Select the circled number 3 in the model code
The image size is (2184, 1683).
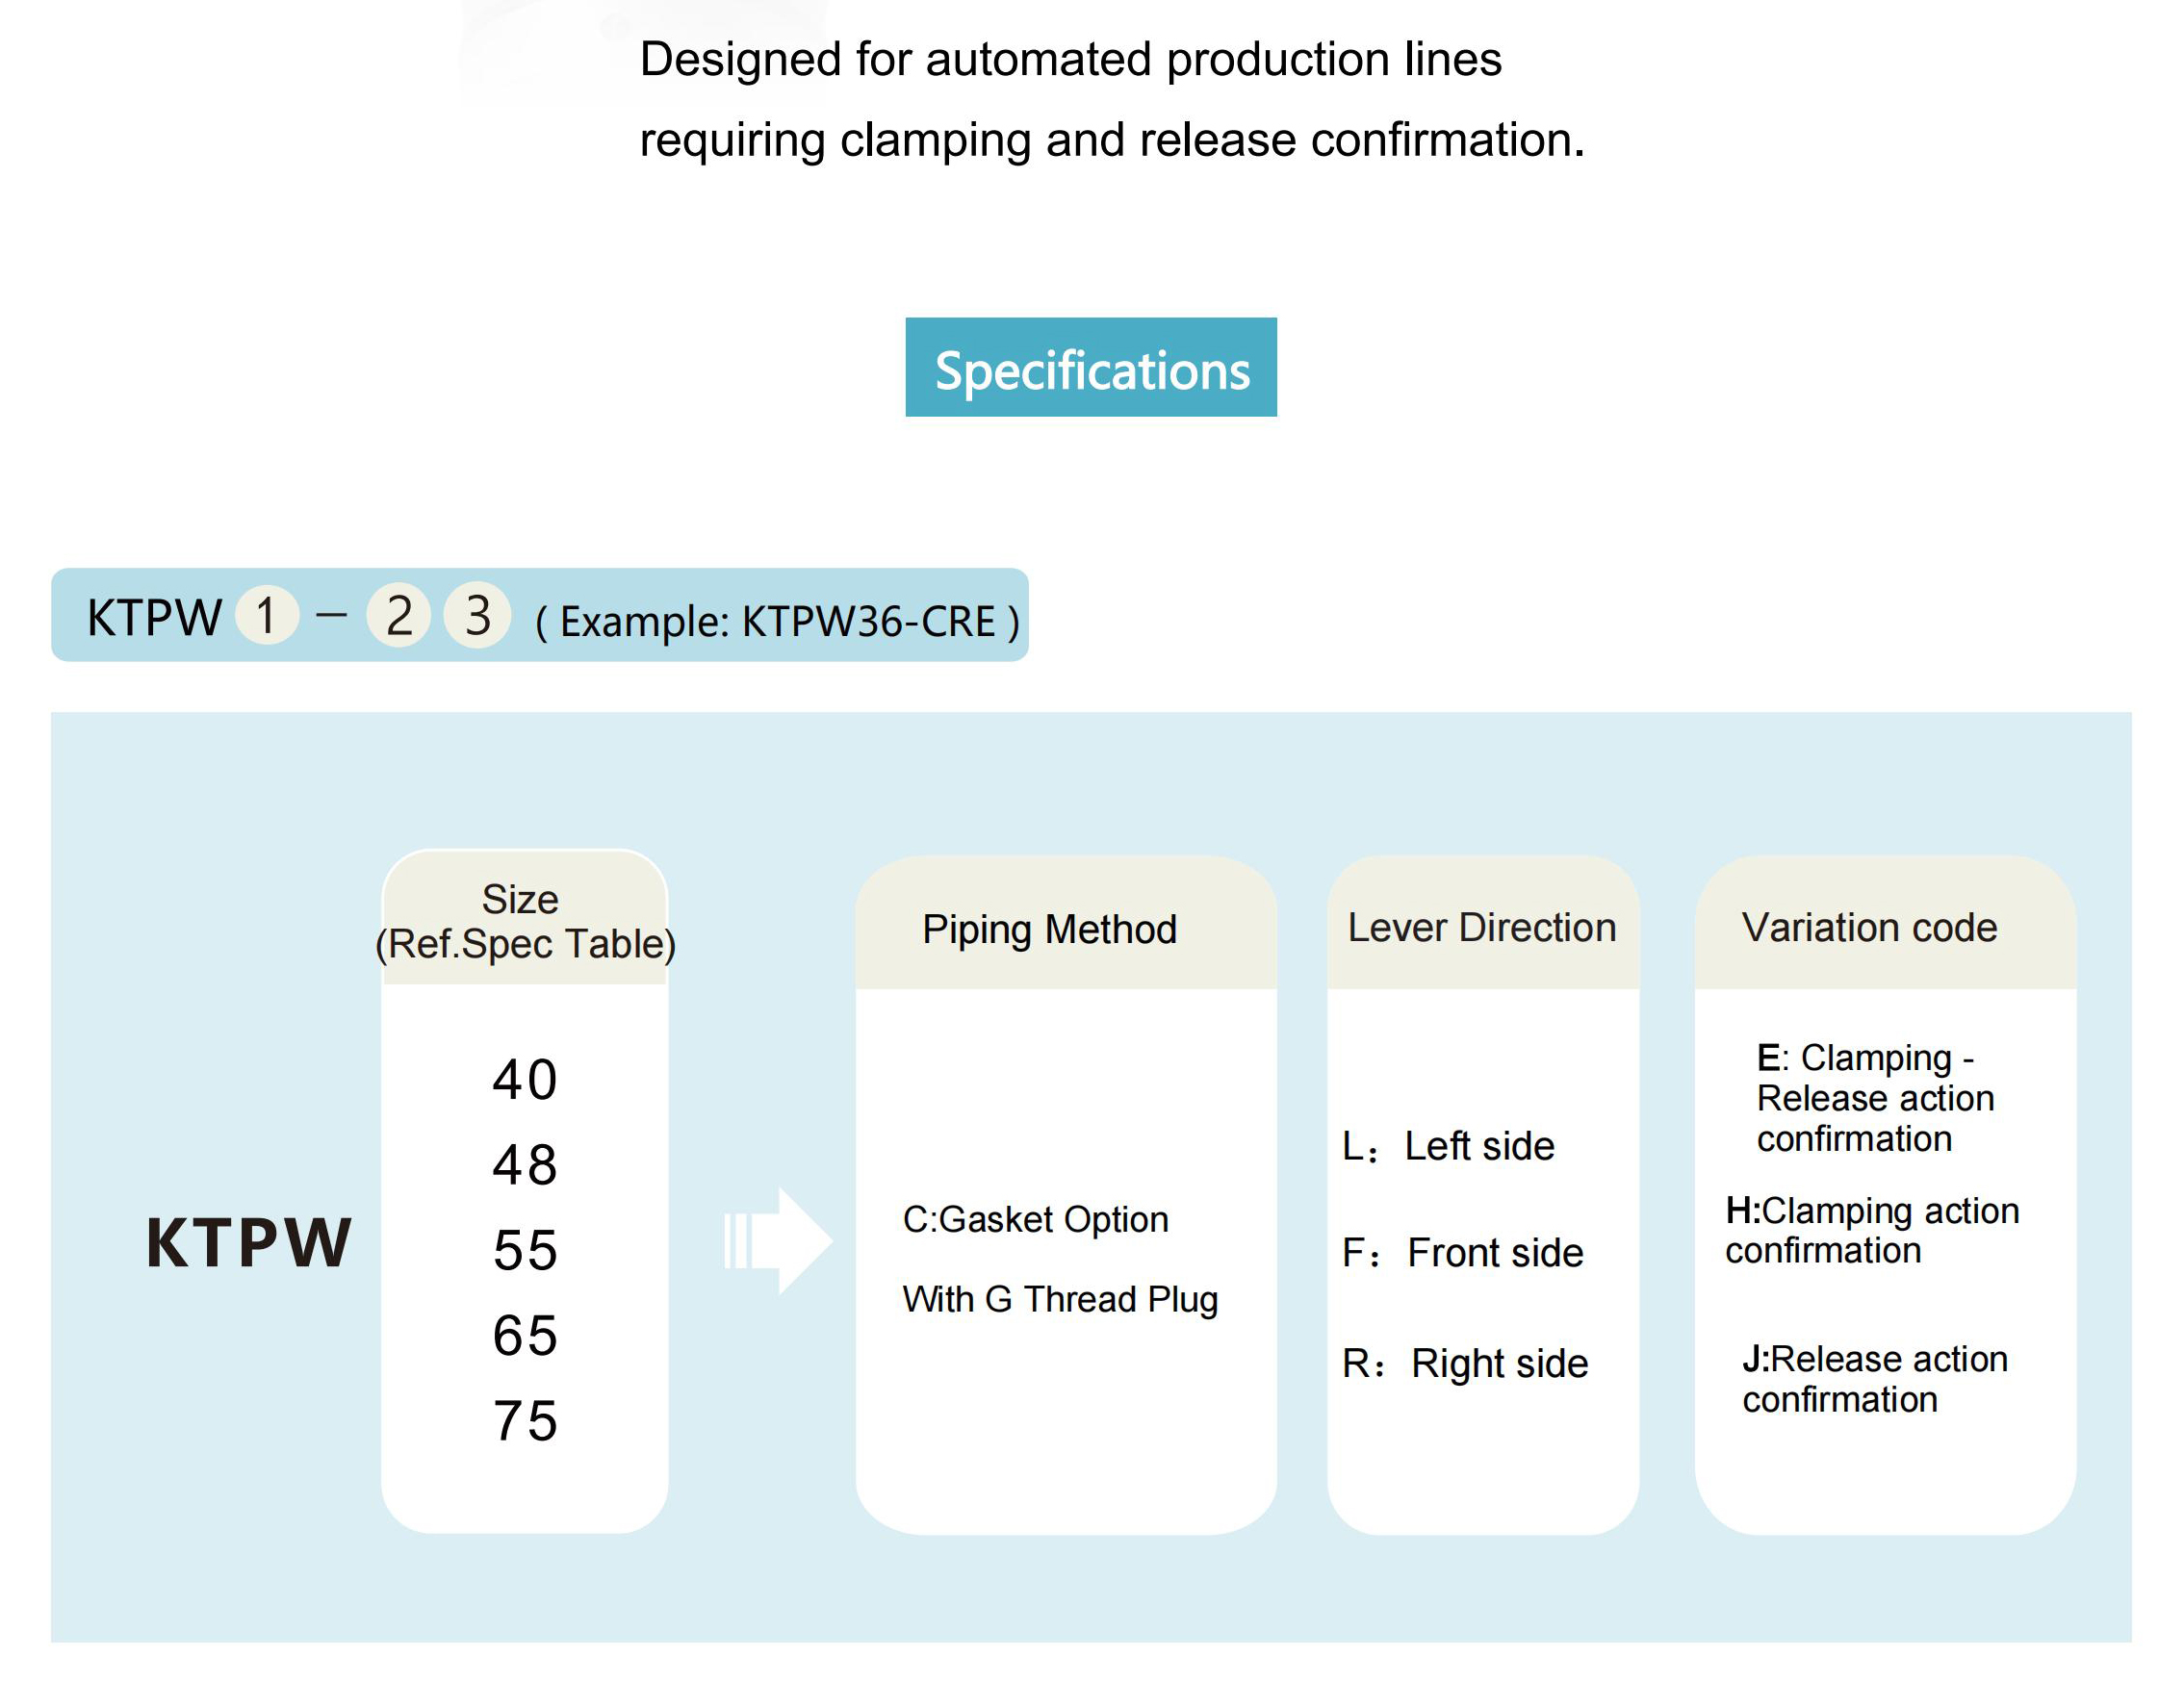[x=478, y=615]
